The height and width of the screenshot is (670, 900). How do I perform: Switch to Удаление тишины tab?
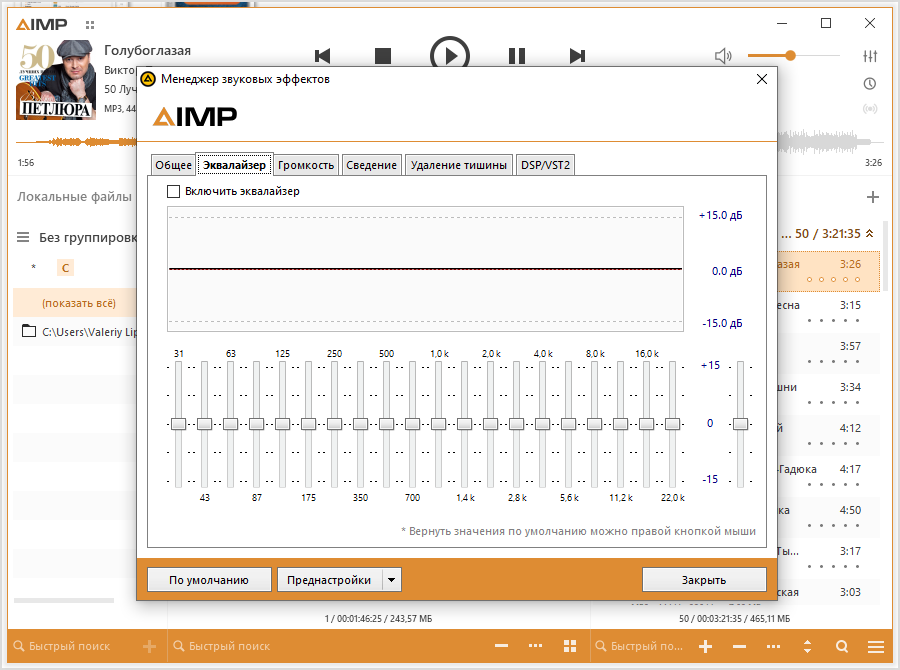point(459,165)
